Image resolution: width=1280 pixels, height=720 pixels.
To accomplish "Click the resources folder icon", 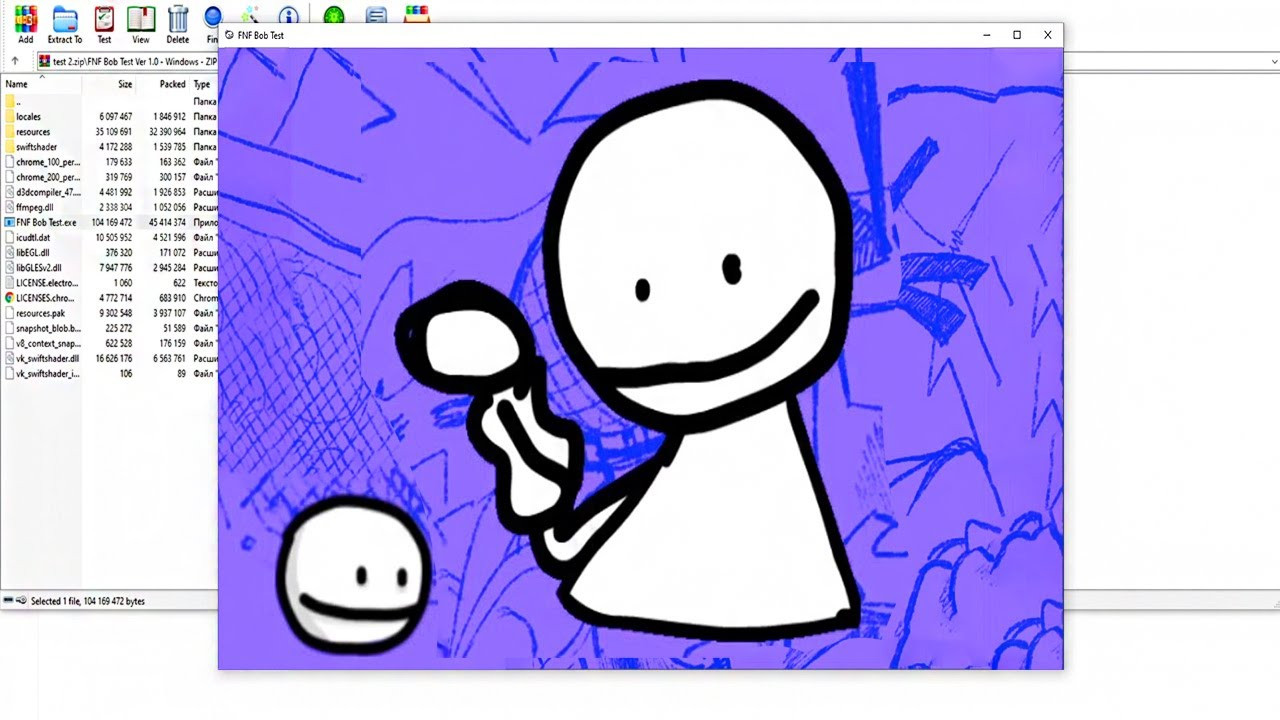I will pyautogui.click(x=9, y=132).
